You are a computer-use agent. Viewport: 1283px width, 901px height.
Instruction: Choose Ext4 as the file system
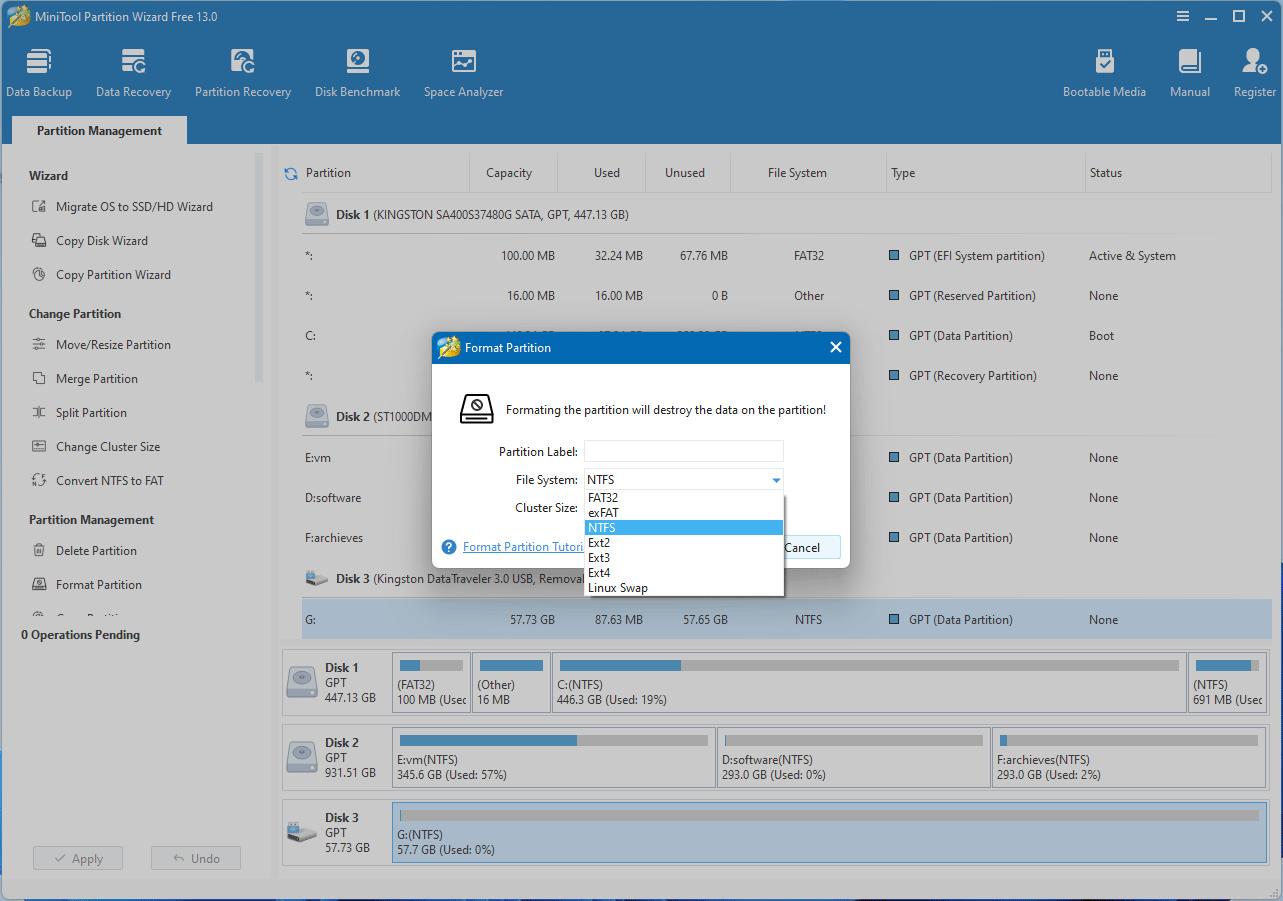click(600, 572)
